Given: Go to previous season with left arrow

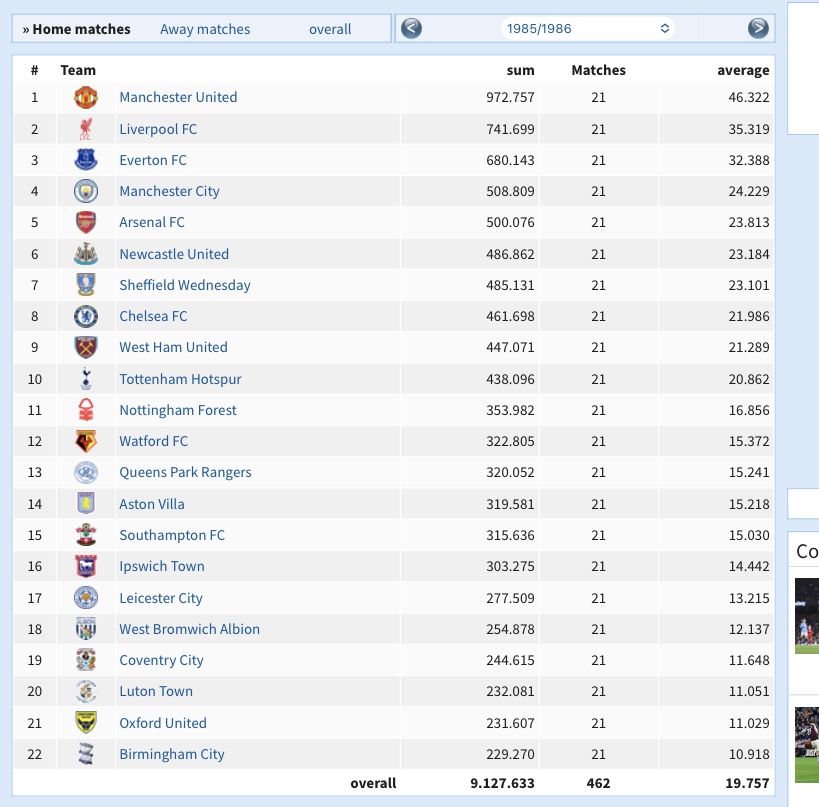Looking at the screenshot, I should [x=412, y=28].
